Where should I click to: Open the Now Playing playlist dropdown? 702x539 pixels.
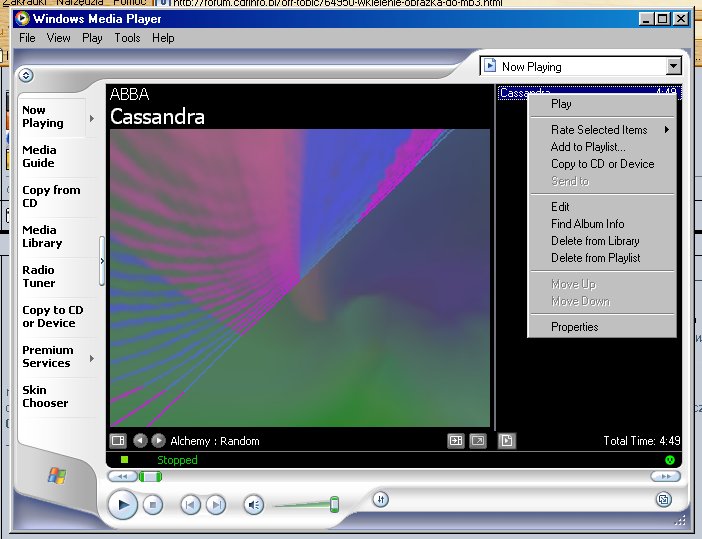click(x=673, y=67)
